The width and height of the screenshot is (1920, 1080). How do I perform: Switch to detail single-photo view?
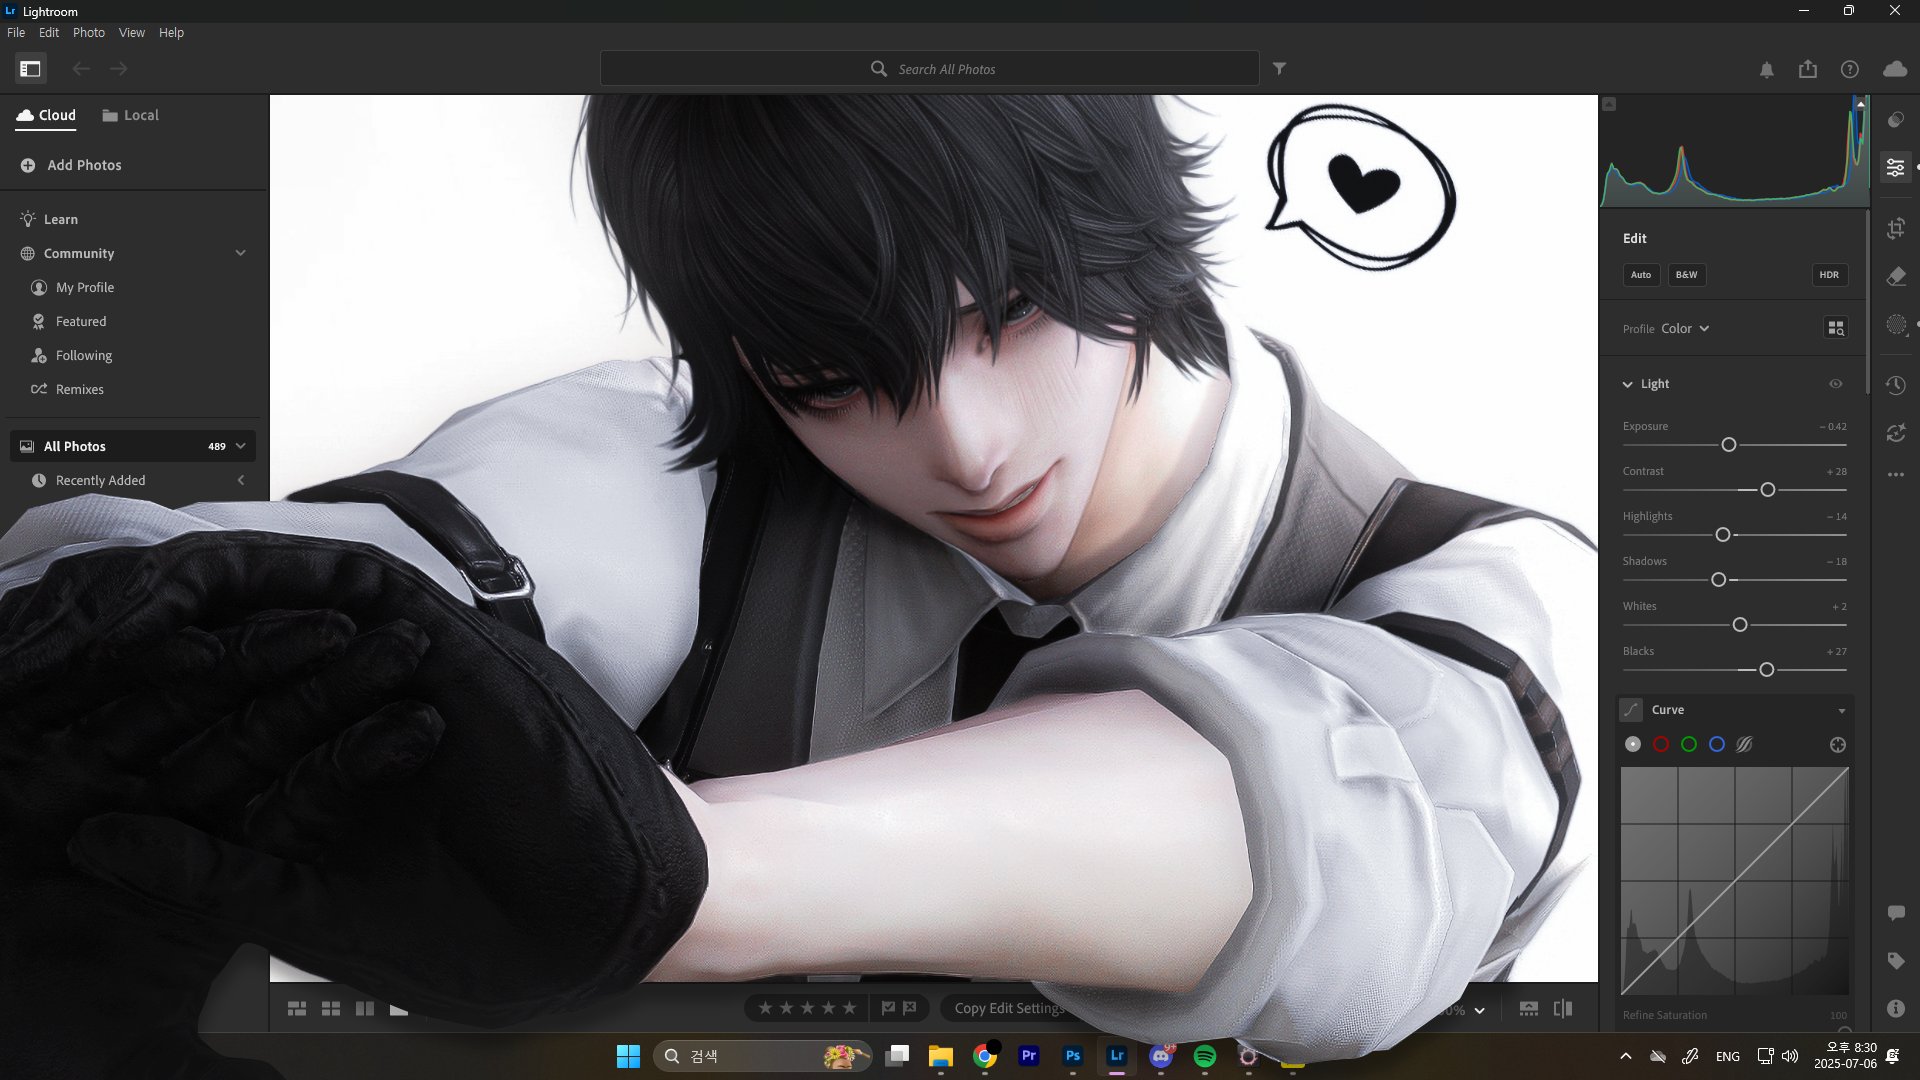[399, 1009]
